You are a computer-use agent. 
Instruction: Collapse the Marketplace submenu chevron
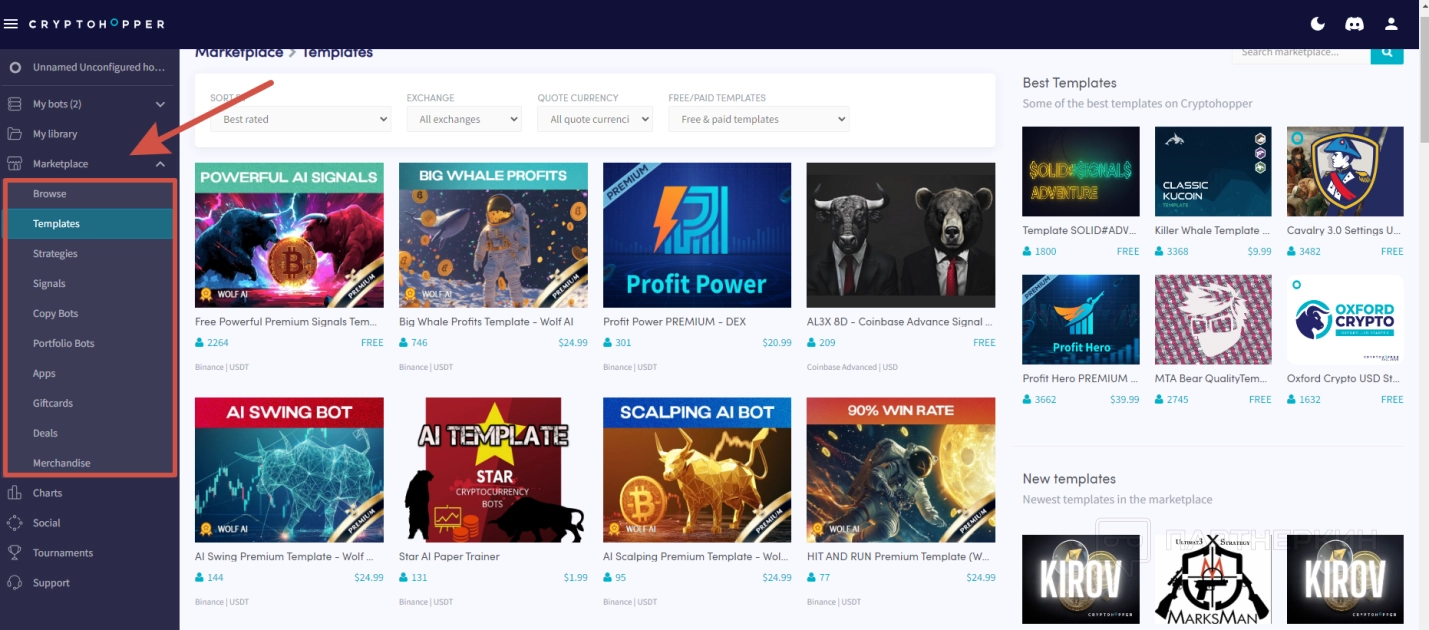(x=160, y=164)
